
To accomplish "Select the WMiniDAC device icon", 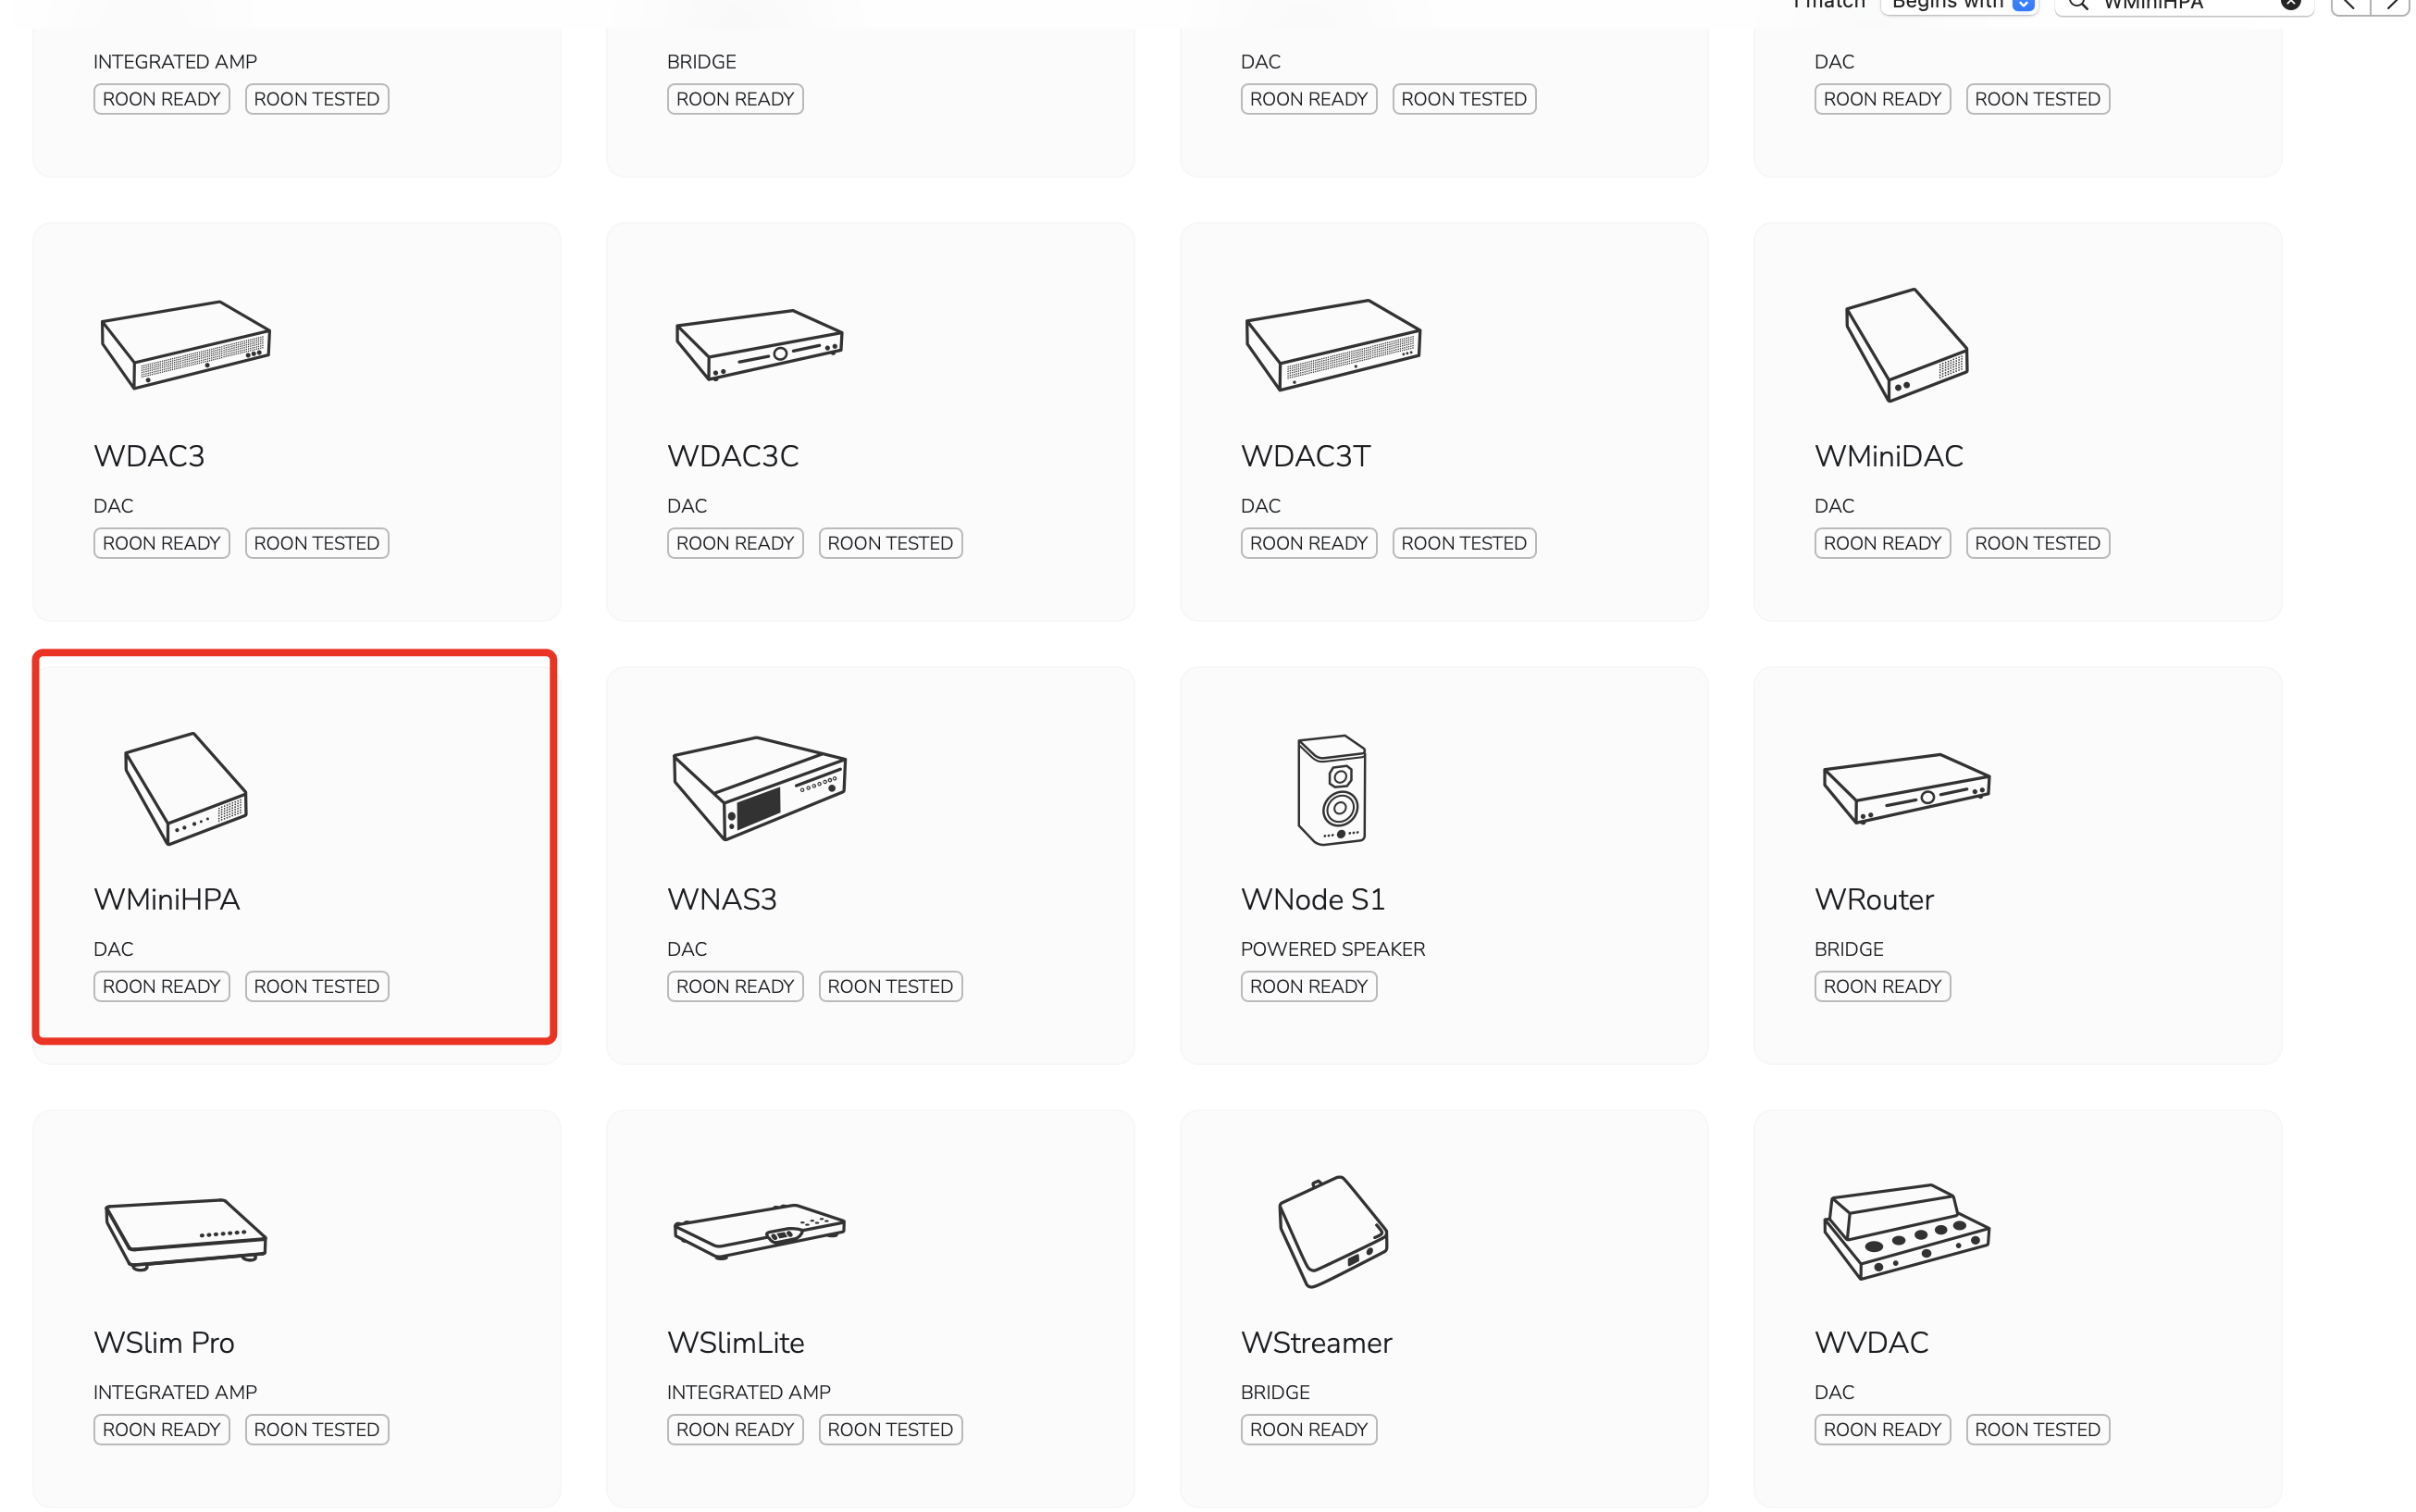I will click(1906, 345).
